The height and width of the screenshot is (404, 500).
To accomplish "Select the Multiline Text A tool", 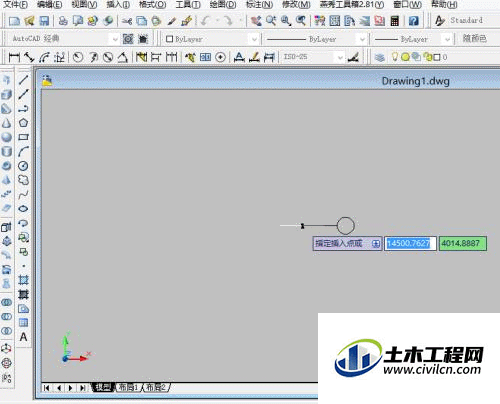I will coord(23,337).
